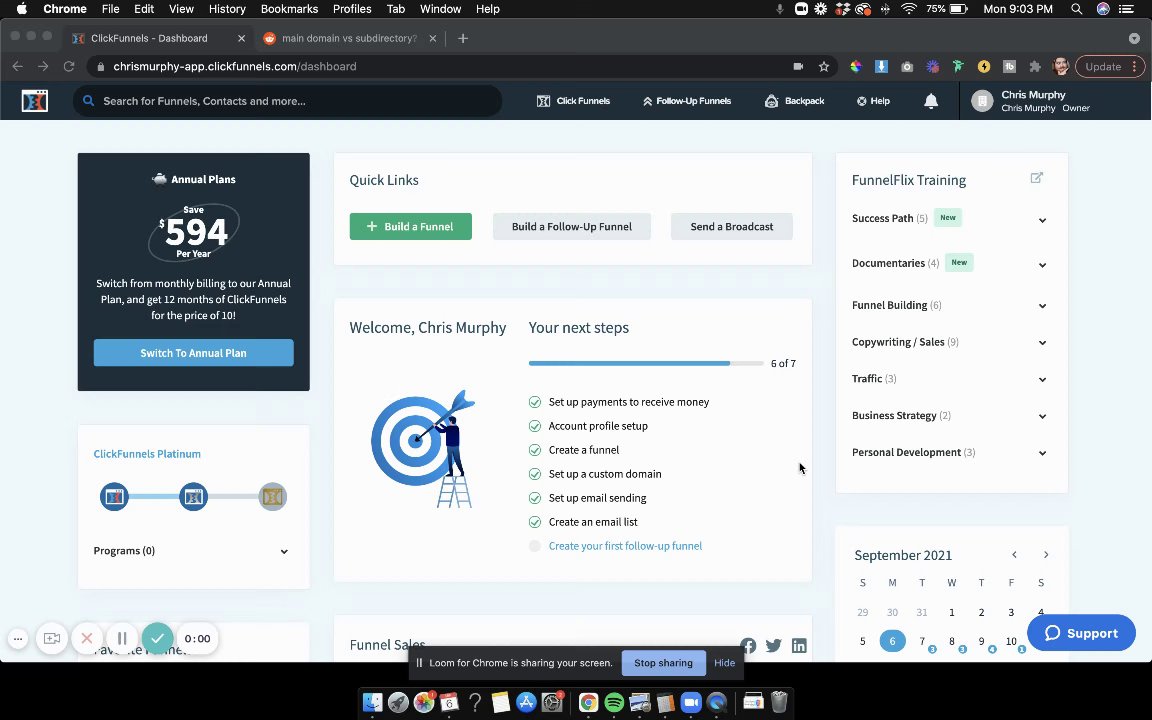Reload the page with the refresh icon
This screenshot has width=1152, height=720.
point(69,66)
